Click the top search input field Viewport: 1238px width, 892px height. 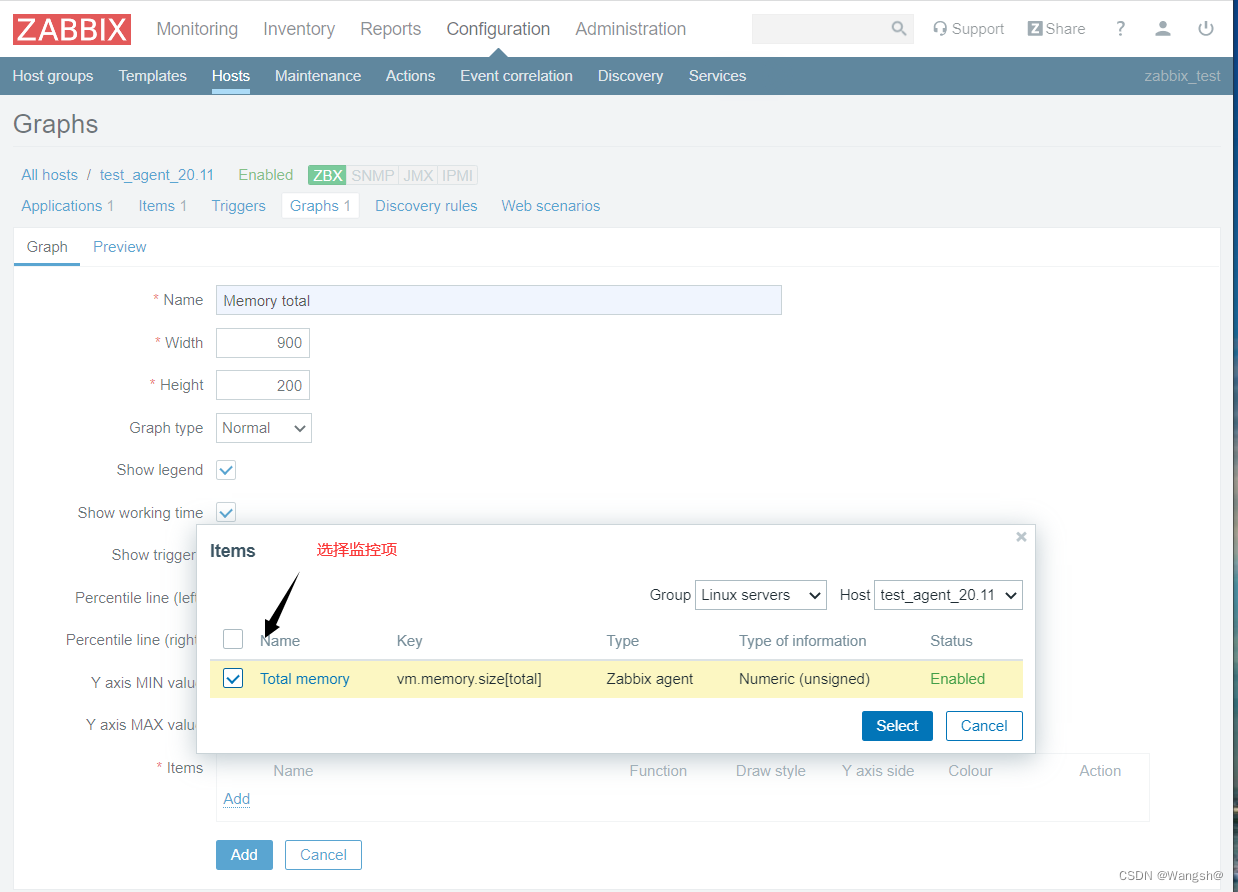[x=820, y=29]
